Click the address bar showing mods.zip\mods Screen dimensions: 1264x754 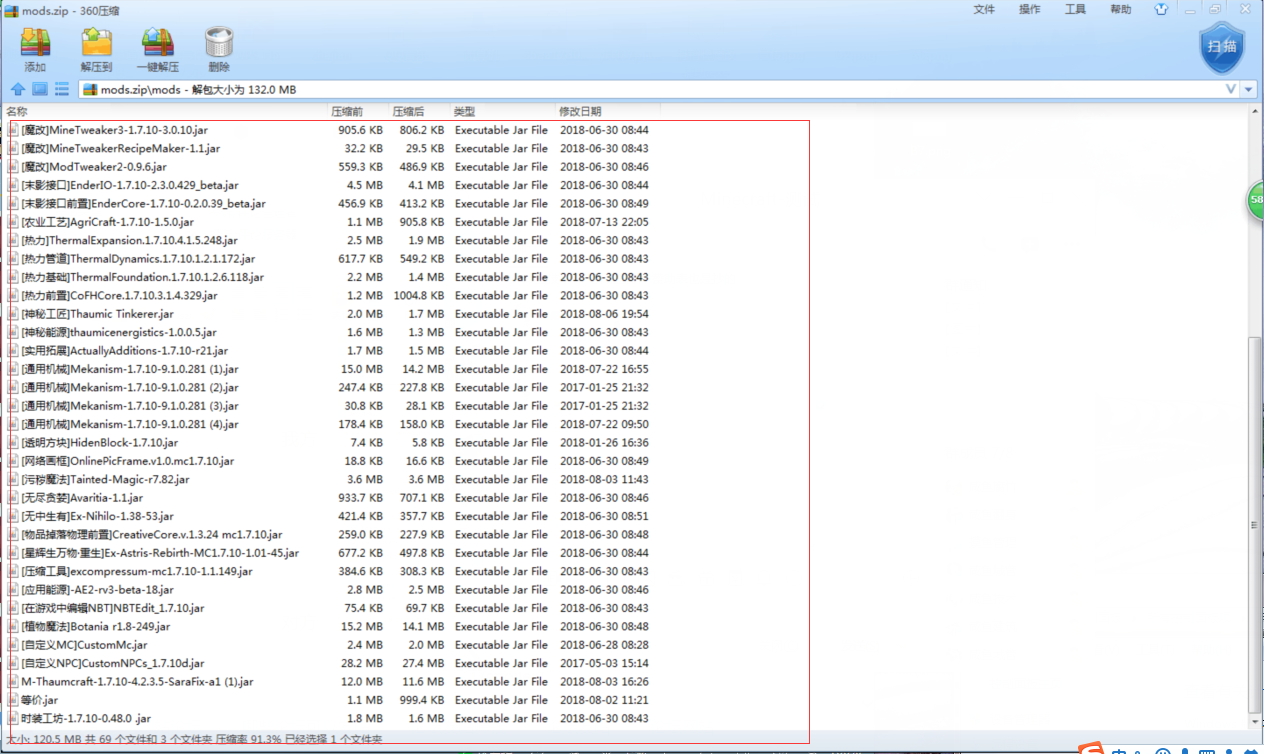coord(600,90)
